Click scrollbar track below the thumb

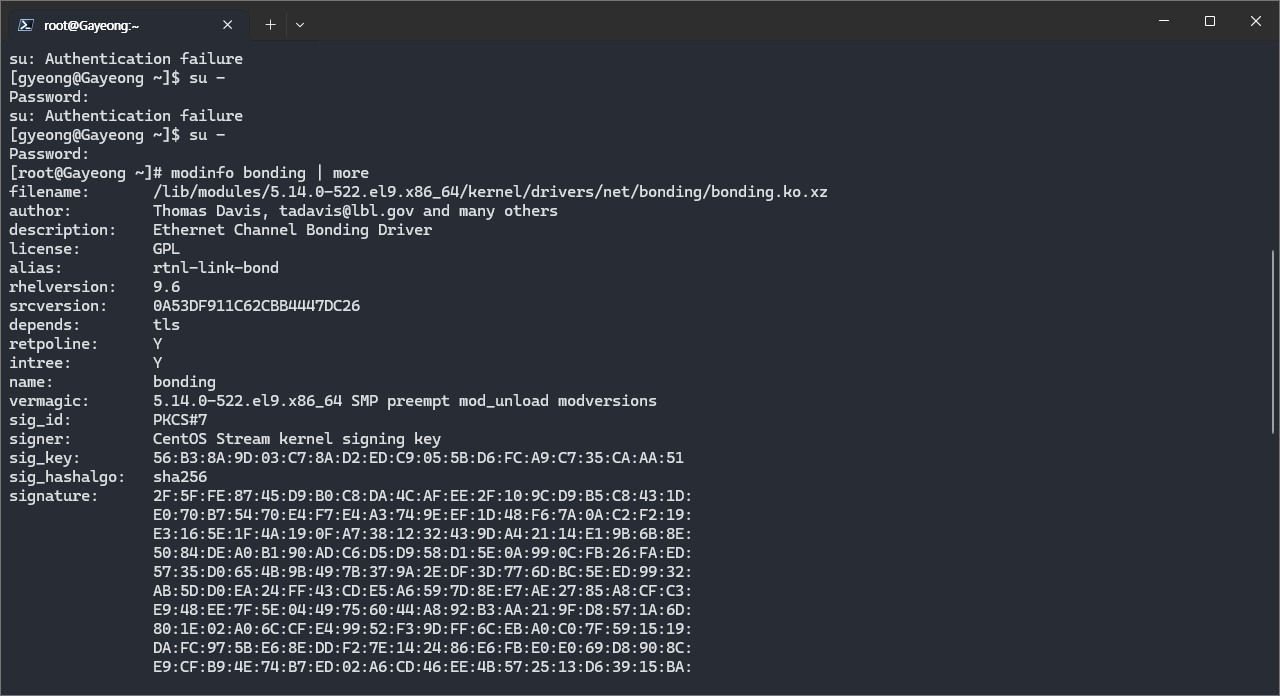tap(1273, 560)
